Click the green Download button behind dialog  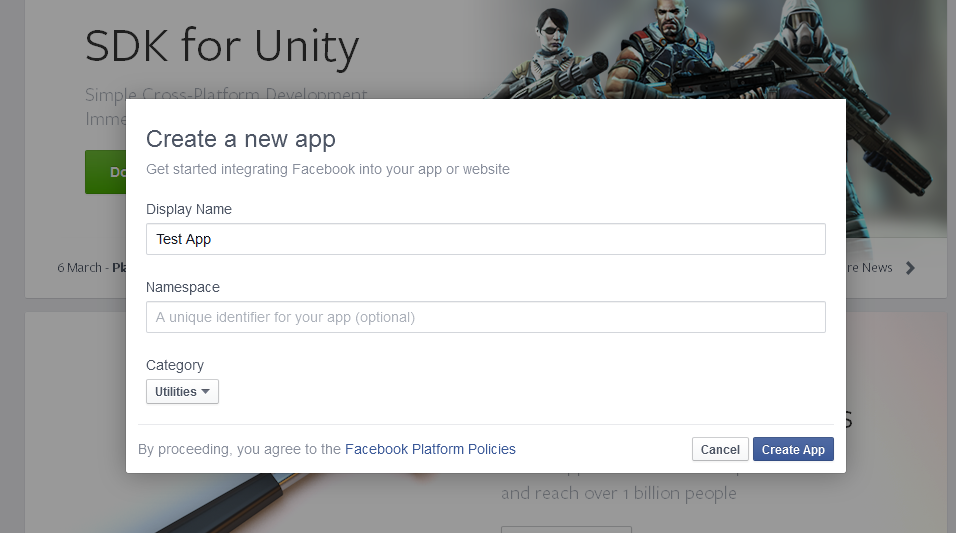coord(105,172)
